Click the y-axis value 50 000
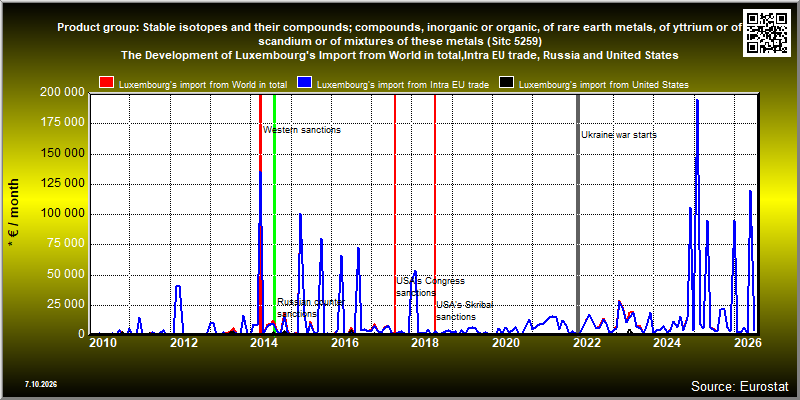Screen dimensions: 800x400 (x=65, y=274)
